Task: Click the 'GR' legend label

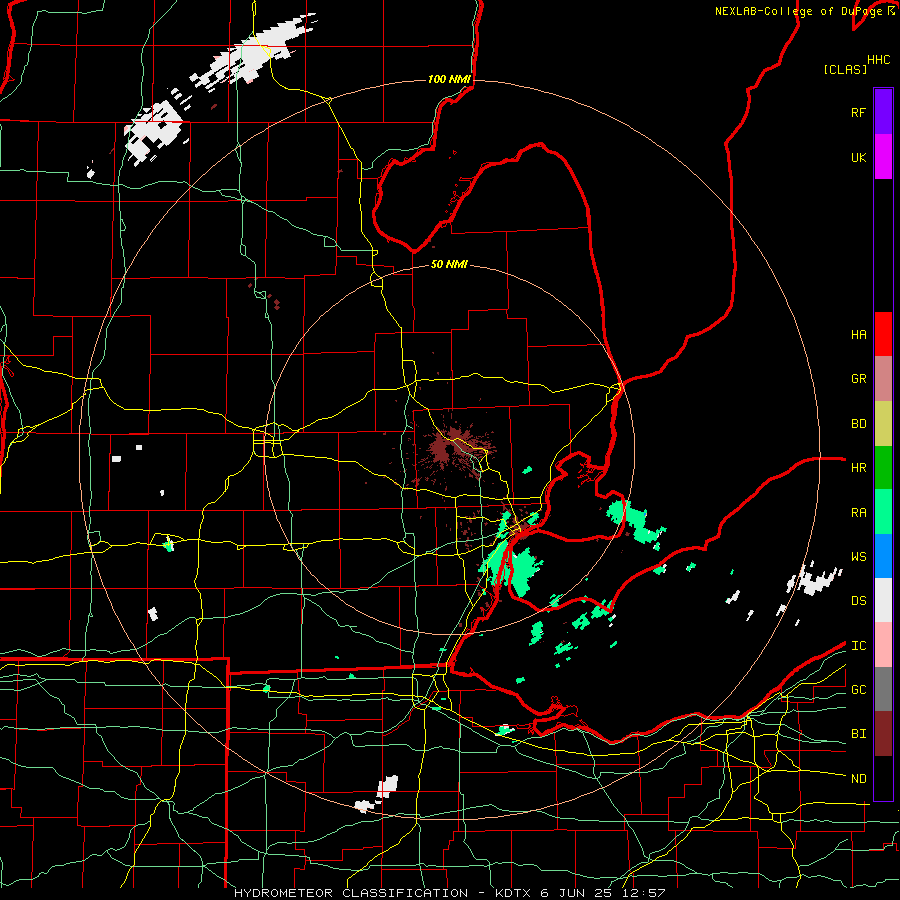Action: click(x=858, y=379)
